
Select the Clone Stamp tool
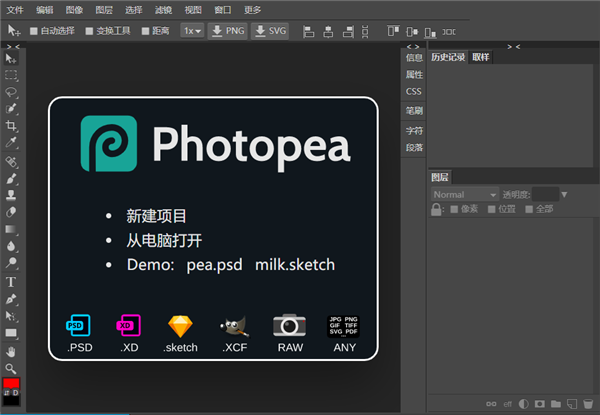pos(11,195)
